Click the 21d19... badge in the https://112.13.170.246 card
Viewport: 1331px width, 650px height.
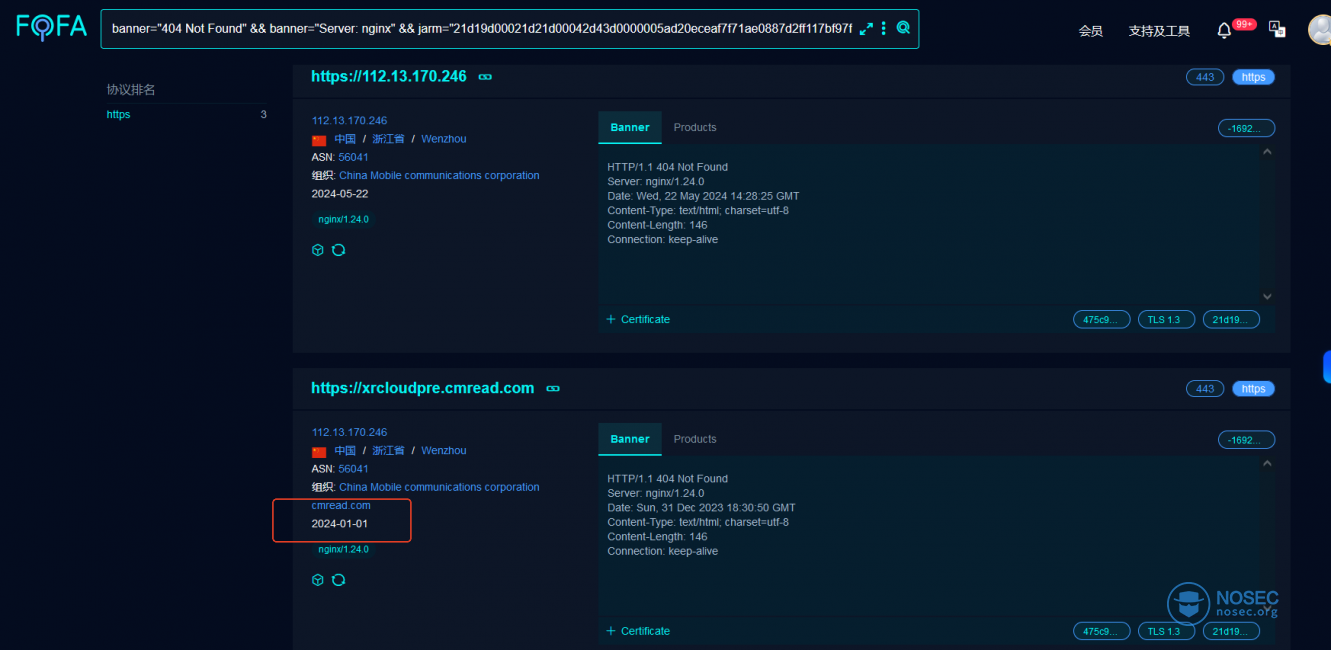click(1231, 320)
